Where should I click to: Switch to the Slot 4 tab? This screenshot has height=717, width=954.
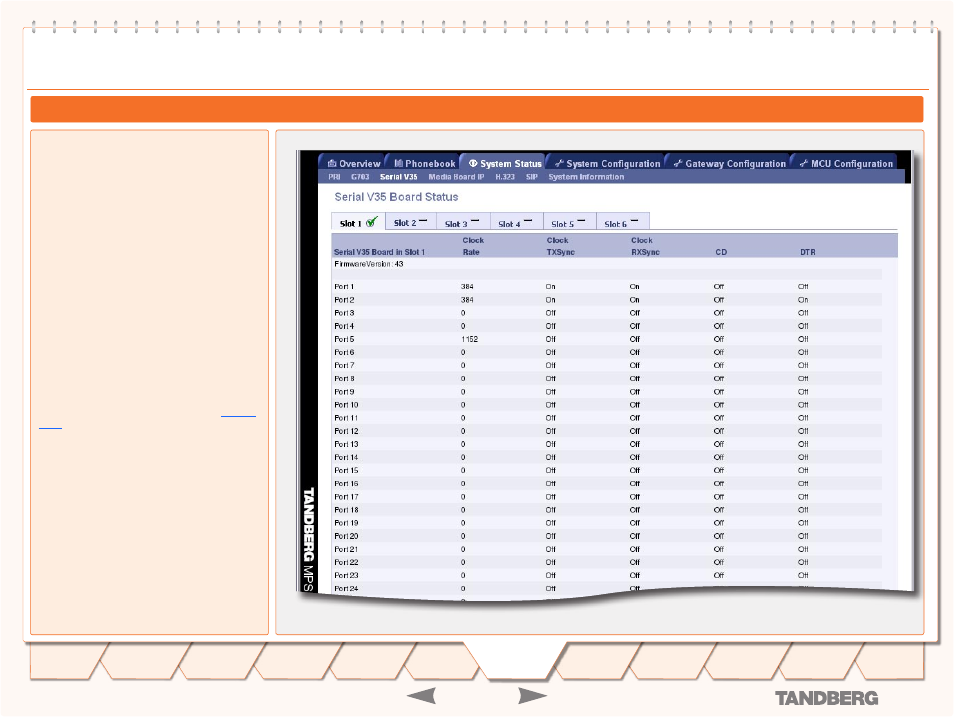(516, 222)
